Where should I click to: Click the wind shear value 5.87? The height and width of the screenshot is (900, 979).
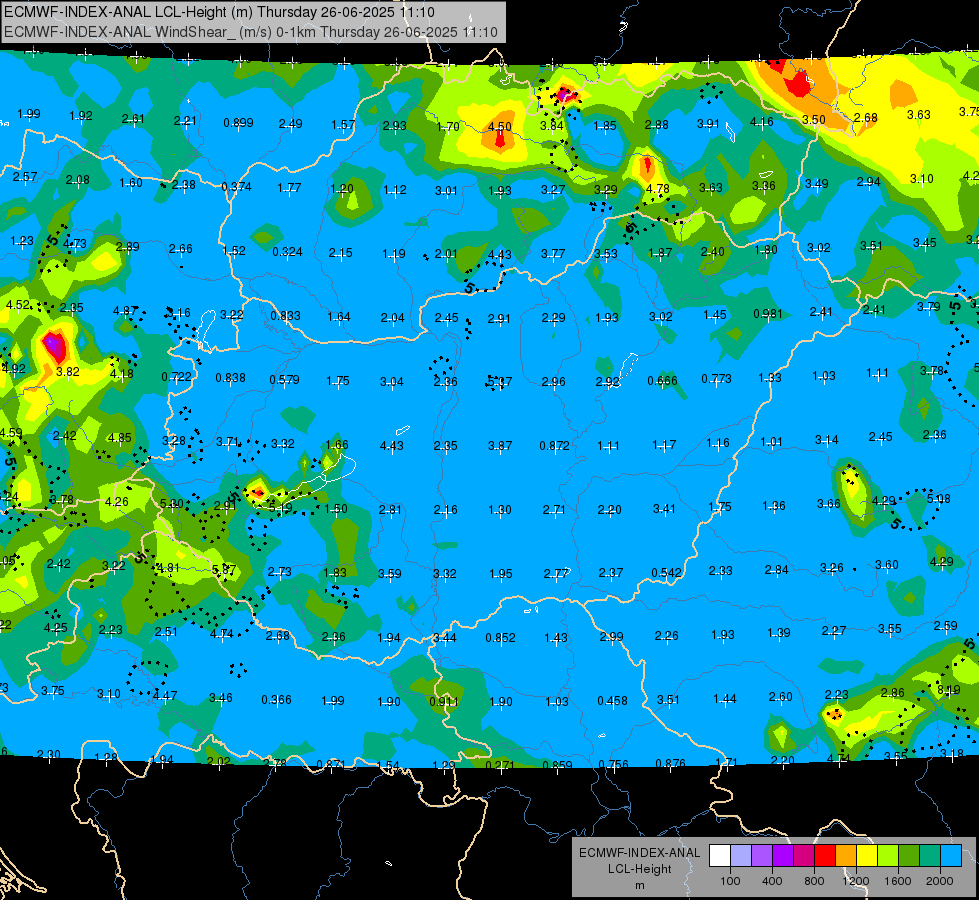click(x=224, y=569)
